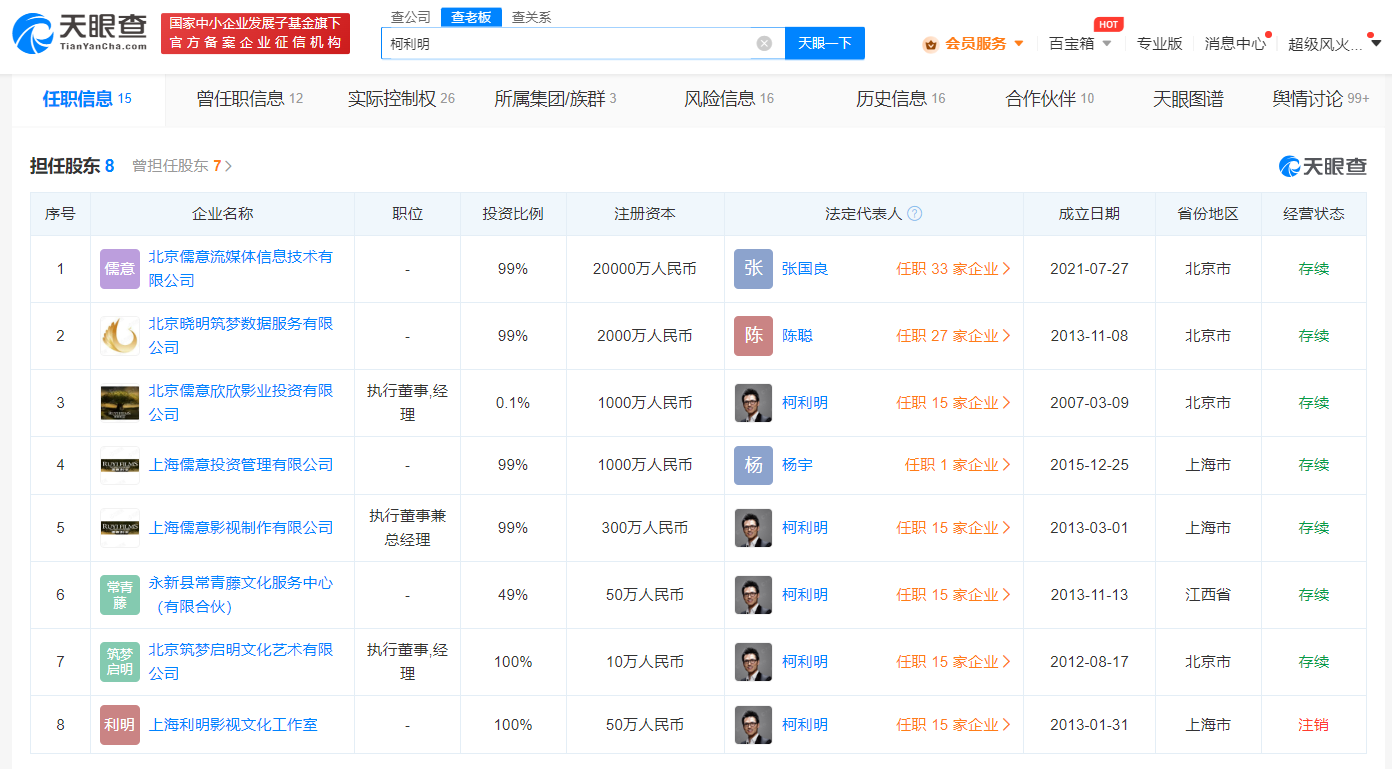Expand 曾担任股东 7 list
This screenshot has height=769, width=1392.
tap(182, 166)
